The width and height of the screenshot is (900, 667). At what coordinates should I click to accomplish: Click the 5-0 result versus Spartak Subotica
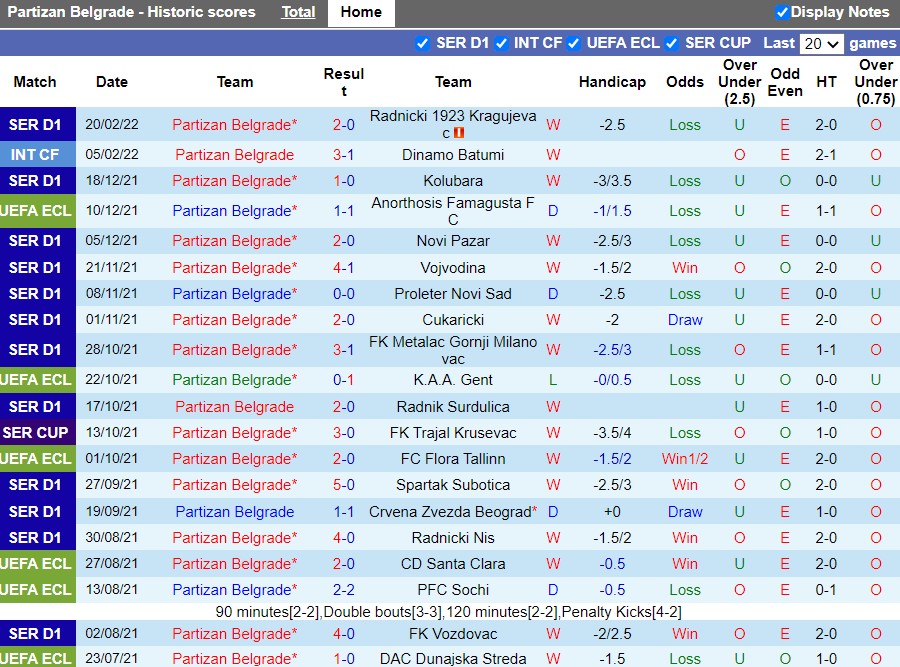tap(344, 485)
